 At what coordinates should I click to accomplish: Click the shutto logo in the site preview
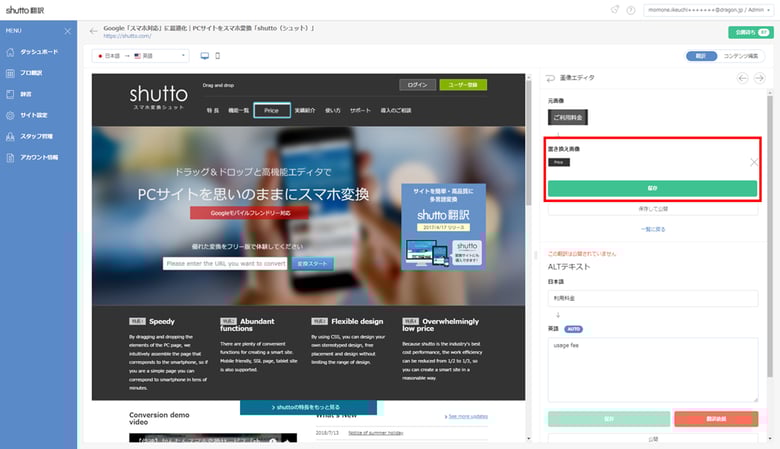[x=158, y=96]
